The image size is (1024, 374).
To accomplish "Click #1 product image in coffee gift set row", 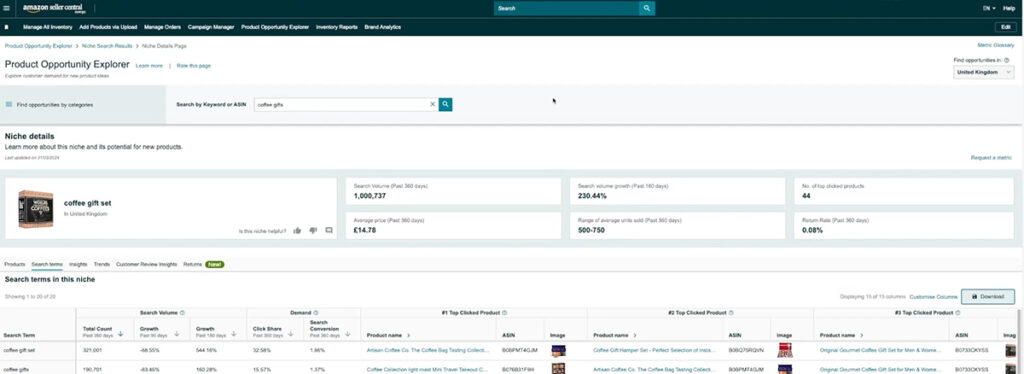I will point(558,351).
